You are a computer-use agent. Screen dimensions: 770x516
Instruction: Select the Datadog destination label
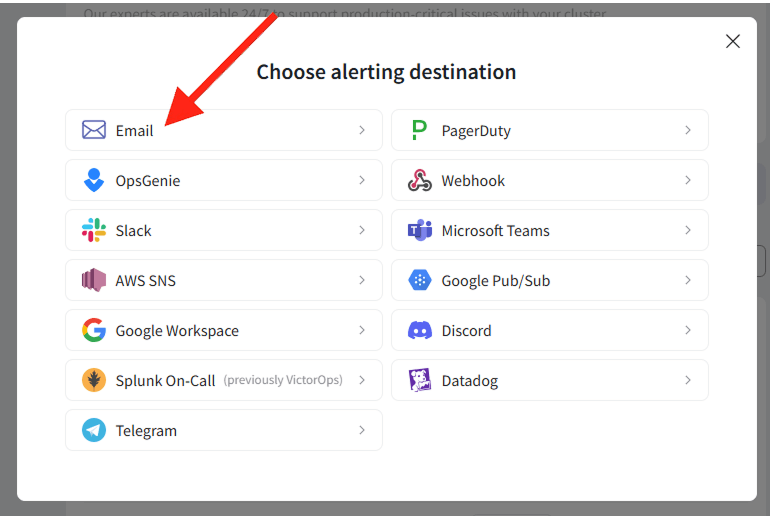469,381
